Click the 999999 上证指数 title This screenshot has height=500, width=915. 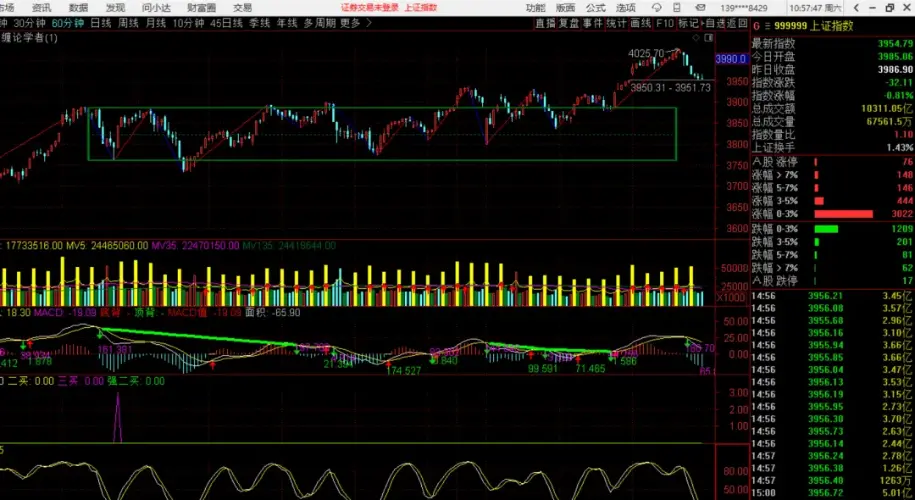(x=814, y=26)
